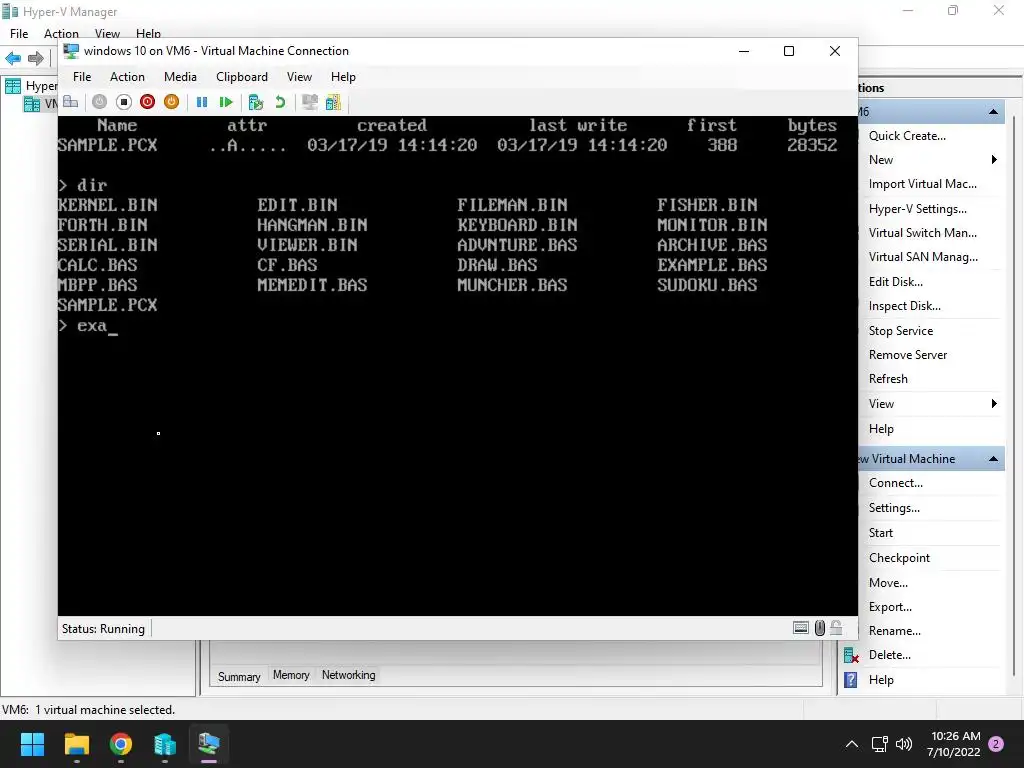Open File menu in Hyper-V Manager
Image resolution: width=1024 pixels, height=768 pixels.
19,33
